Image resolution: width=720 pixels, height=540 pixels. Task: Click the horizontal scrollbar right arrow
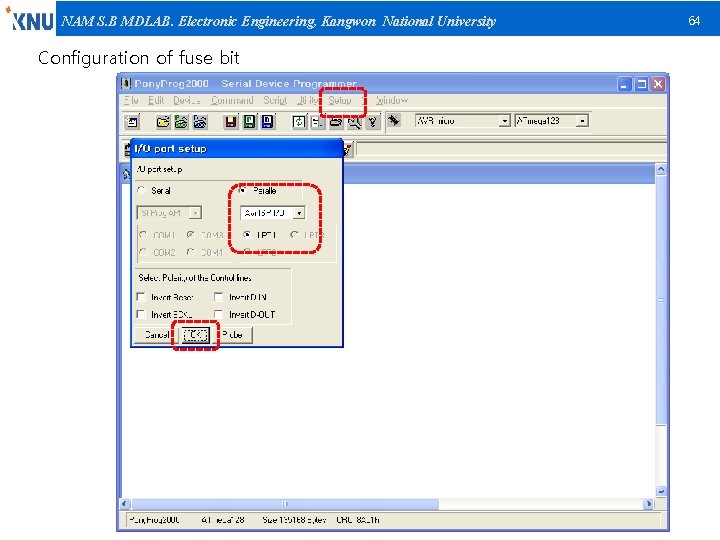tap(648, 504)
